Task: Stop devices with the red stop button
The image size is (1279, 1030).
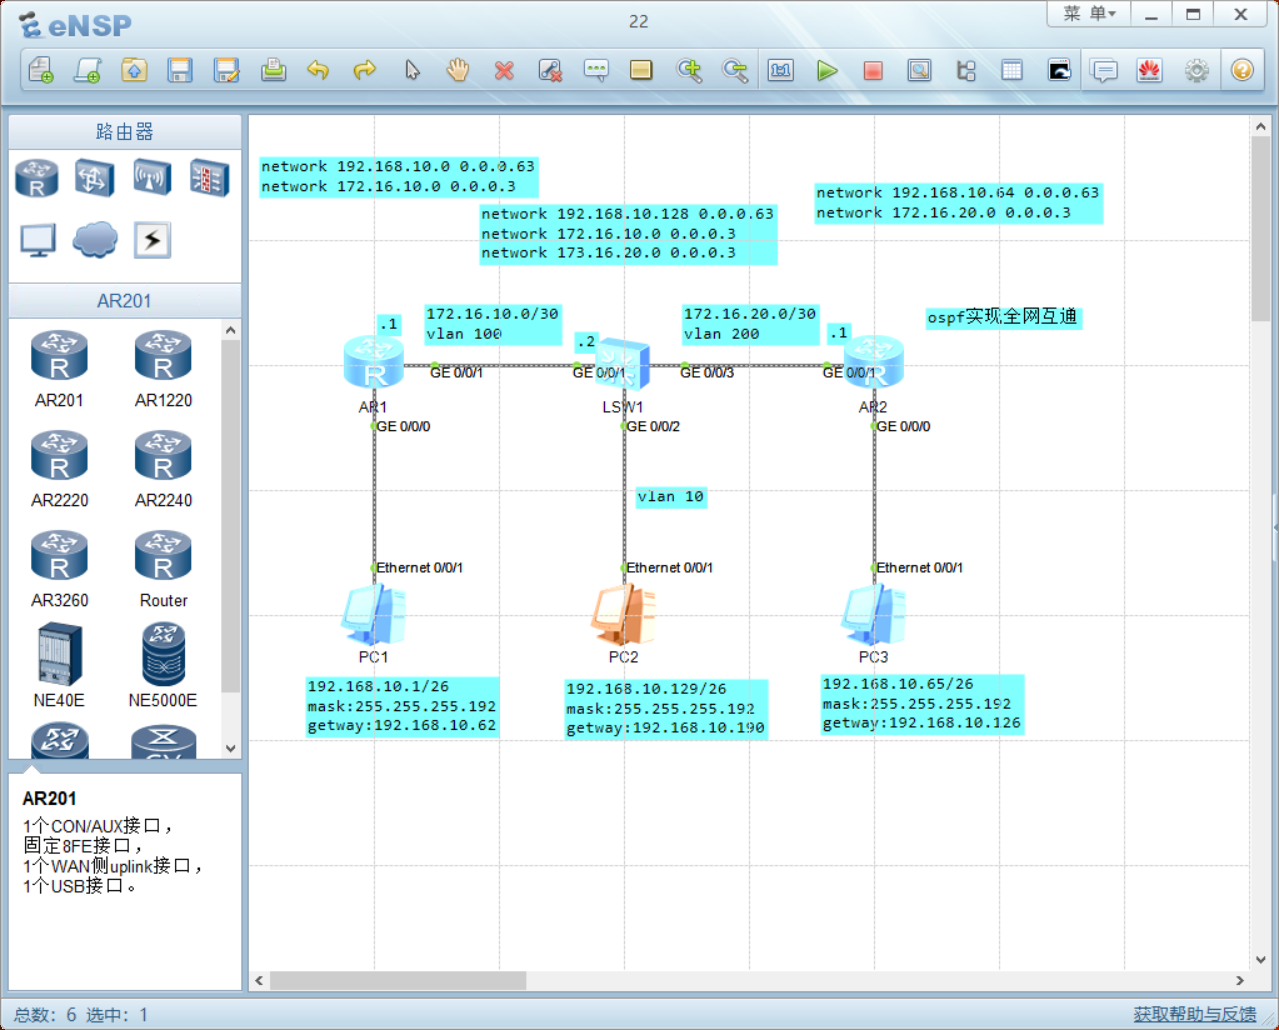Action: [873, 70]
